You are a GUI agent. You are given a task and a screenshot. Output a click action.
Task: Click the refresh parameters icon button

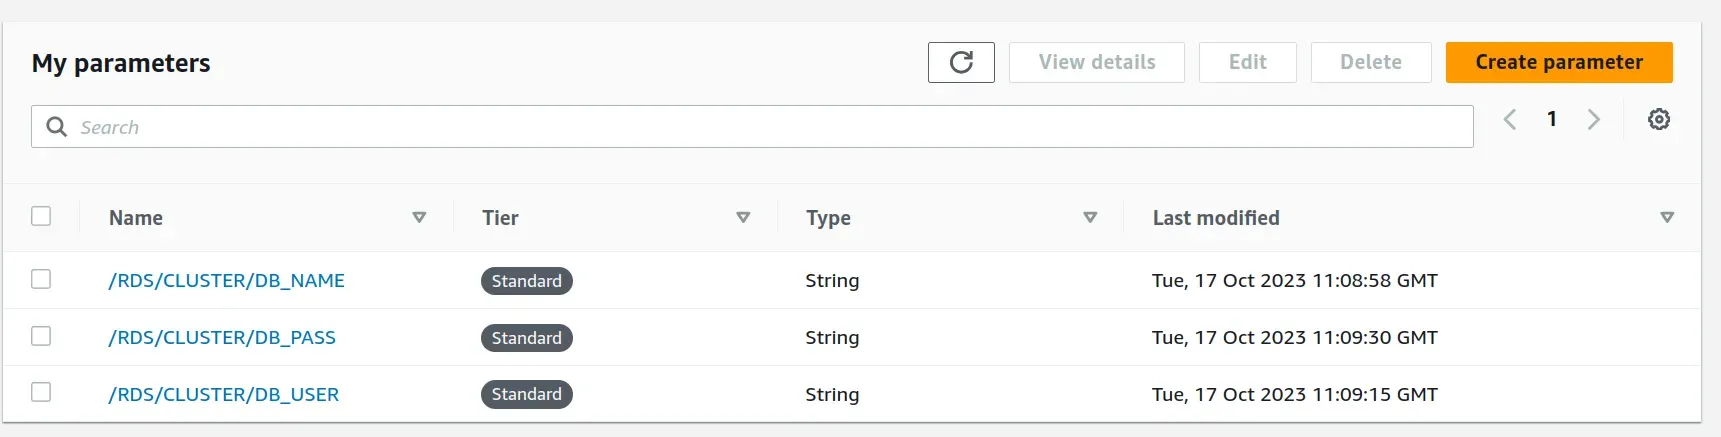coord(961,62)
